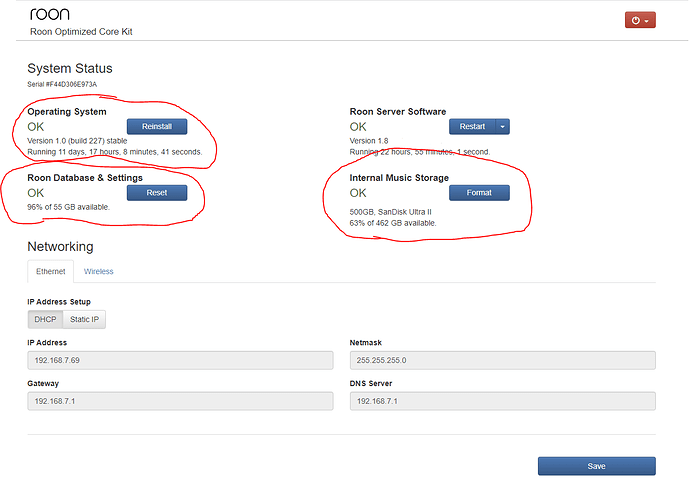Click 'Version 1.8' text

pos(369,141)
